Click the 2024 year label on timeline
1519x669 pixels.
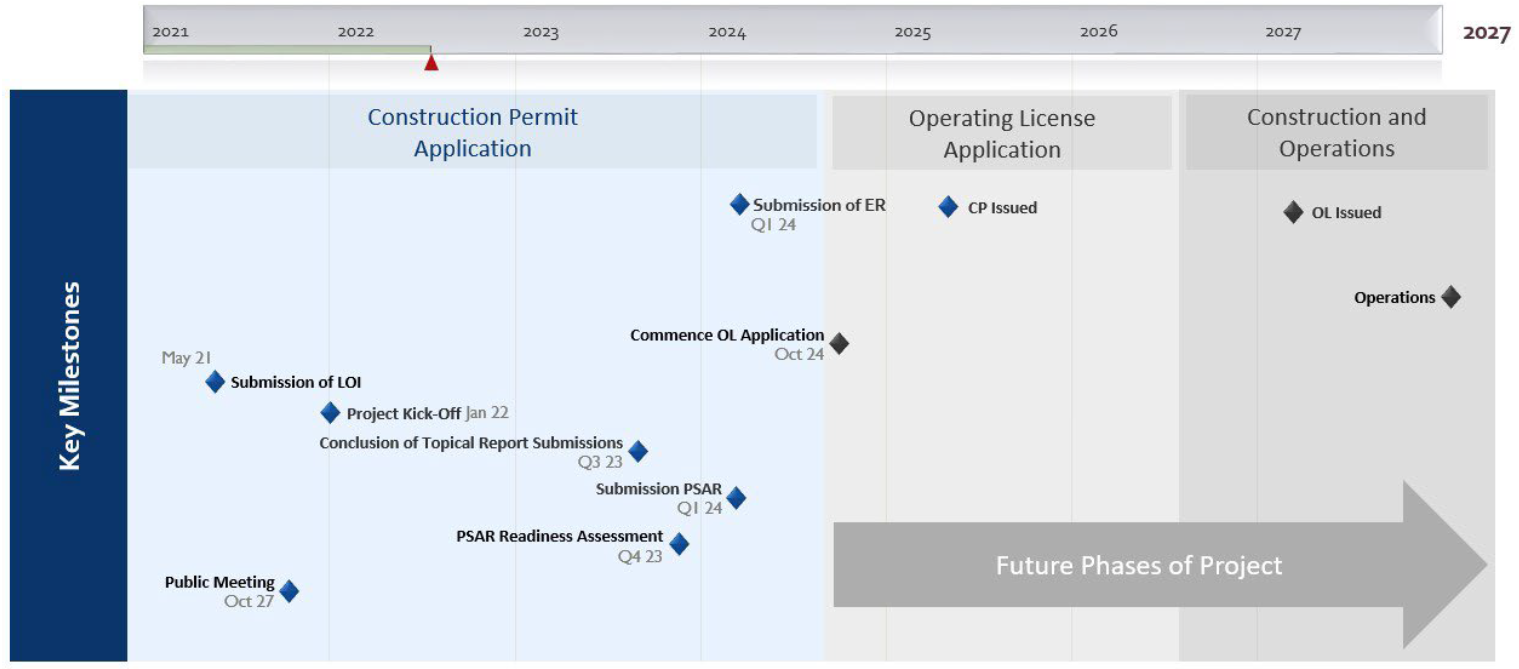point(727,32)
